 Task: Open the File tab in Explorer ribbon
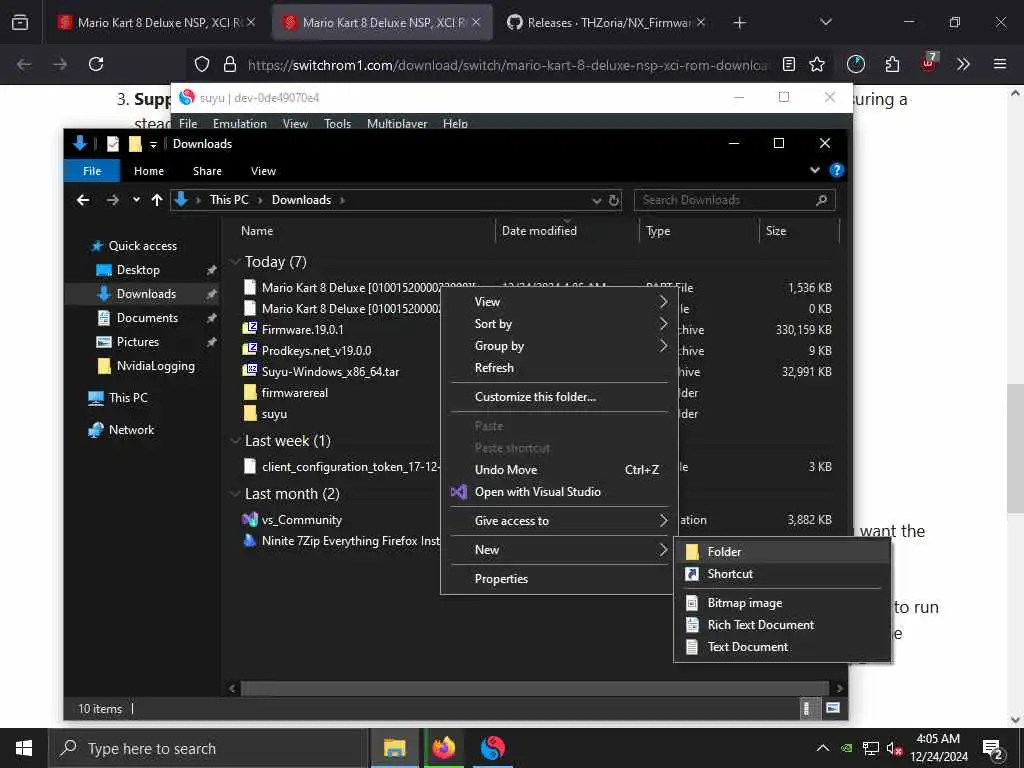coord(92,171)
